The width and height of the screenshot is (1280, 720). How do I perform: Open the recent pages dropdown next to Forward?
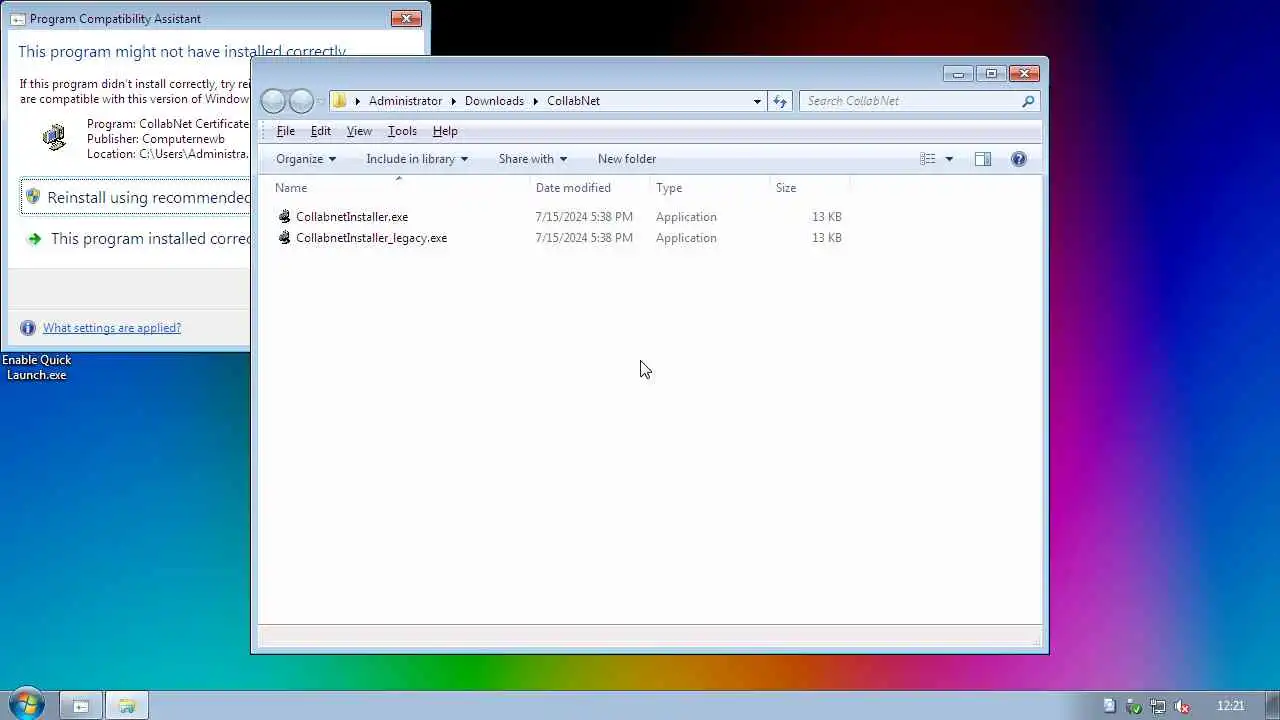pos(320,101)
